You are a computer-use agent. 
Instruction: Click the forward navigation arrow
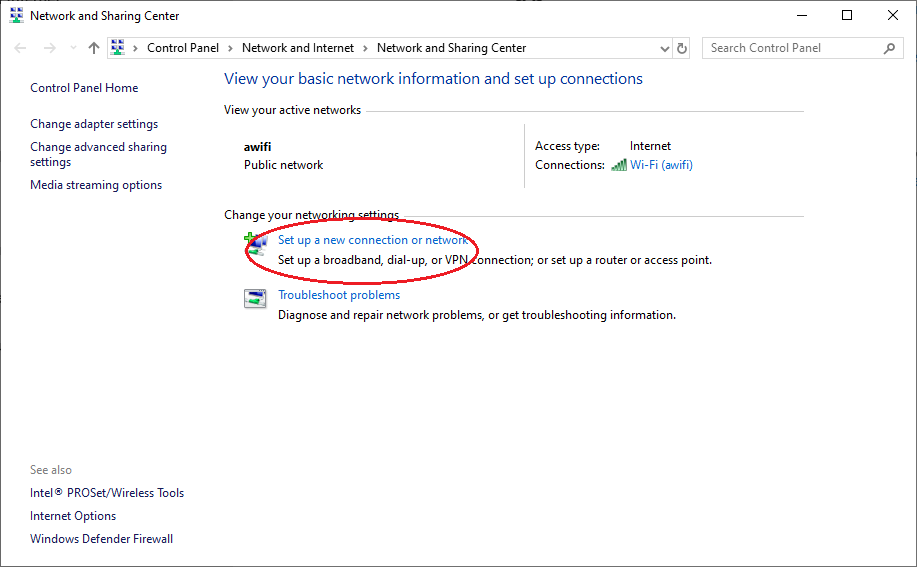click(x=48, y=48)
